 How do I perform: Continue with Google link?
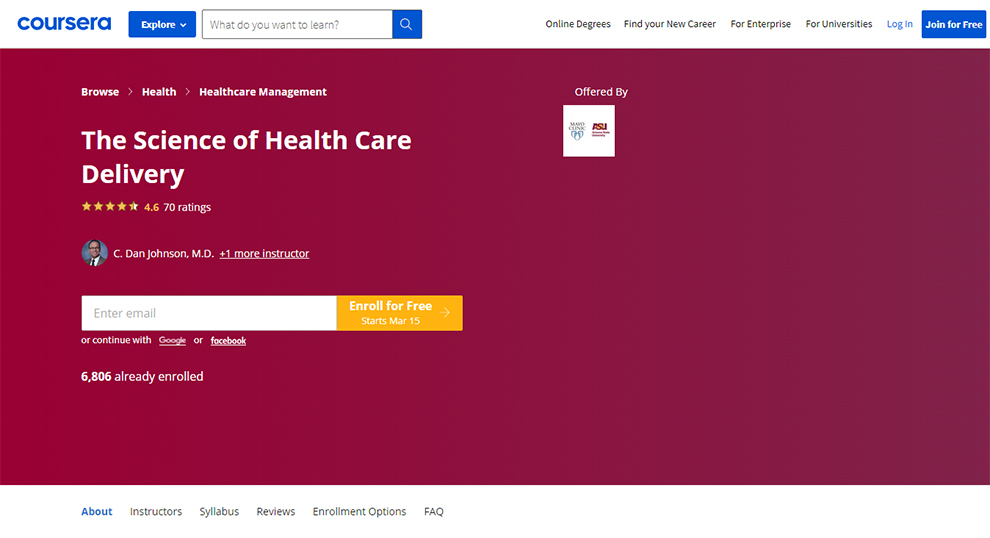coord(172,340)
